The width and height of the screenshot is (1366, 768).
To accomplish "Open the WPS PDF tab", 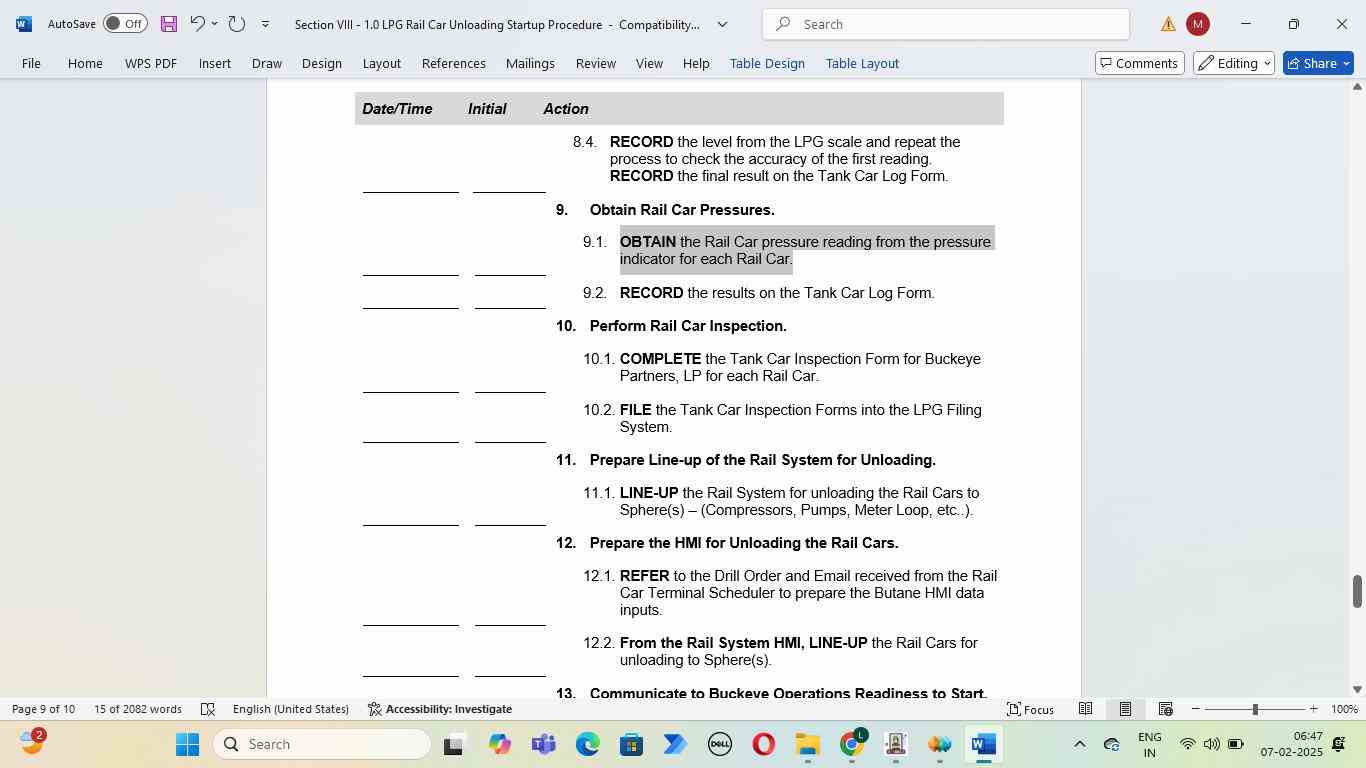I will (x=151, y=63).
